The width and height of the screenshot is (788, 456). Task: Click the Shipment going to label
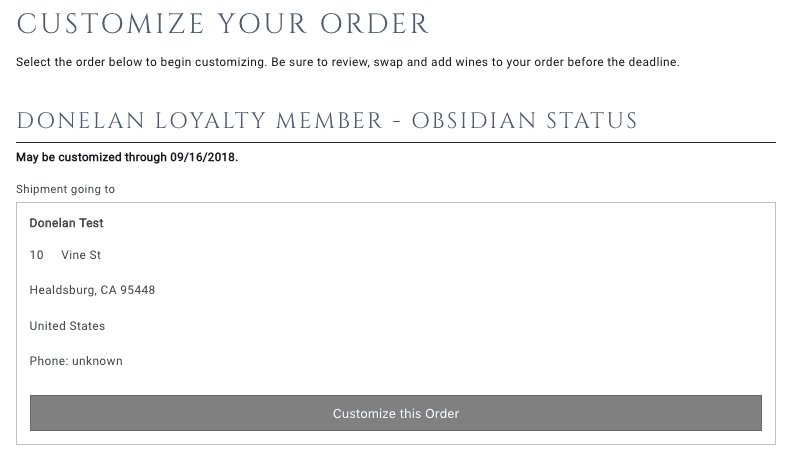(x=66, y=189)
